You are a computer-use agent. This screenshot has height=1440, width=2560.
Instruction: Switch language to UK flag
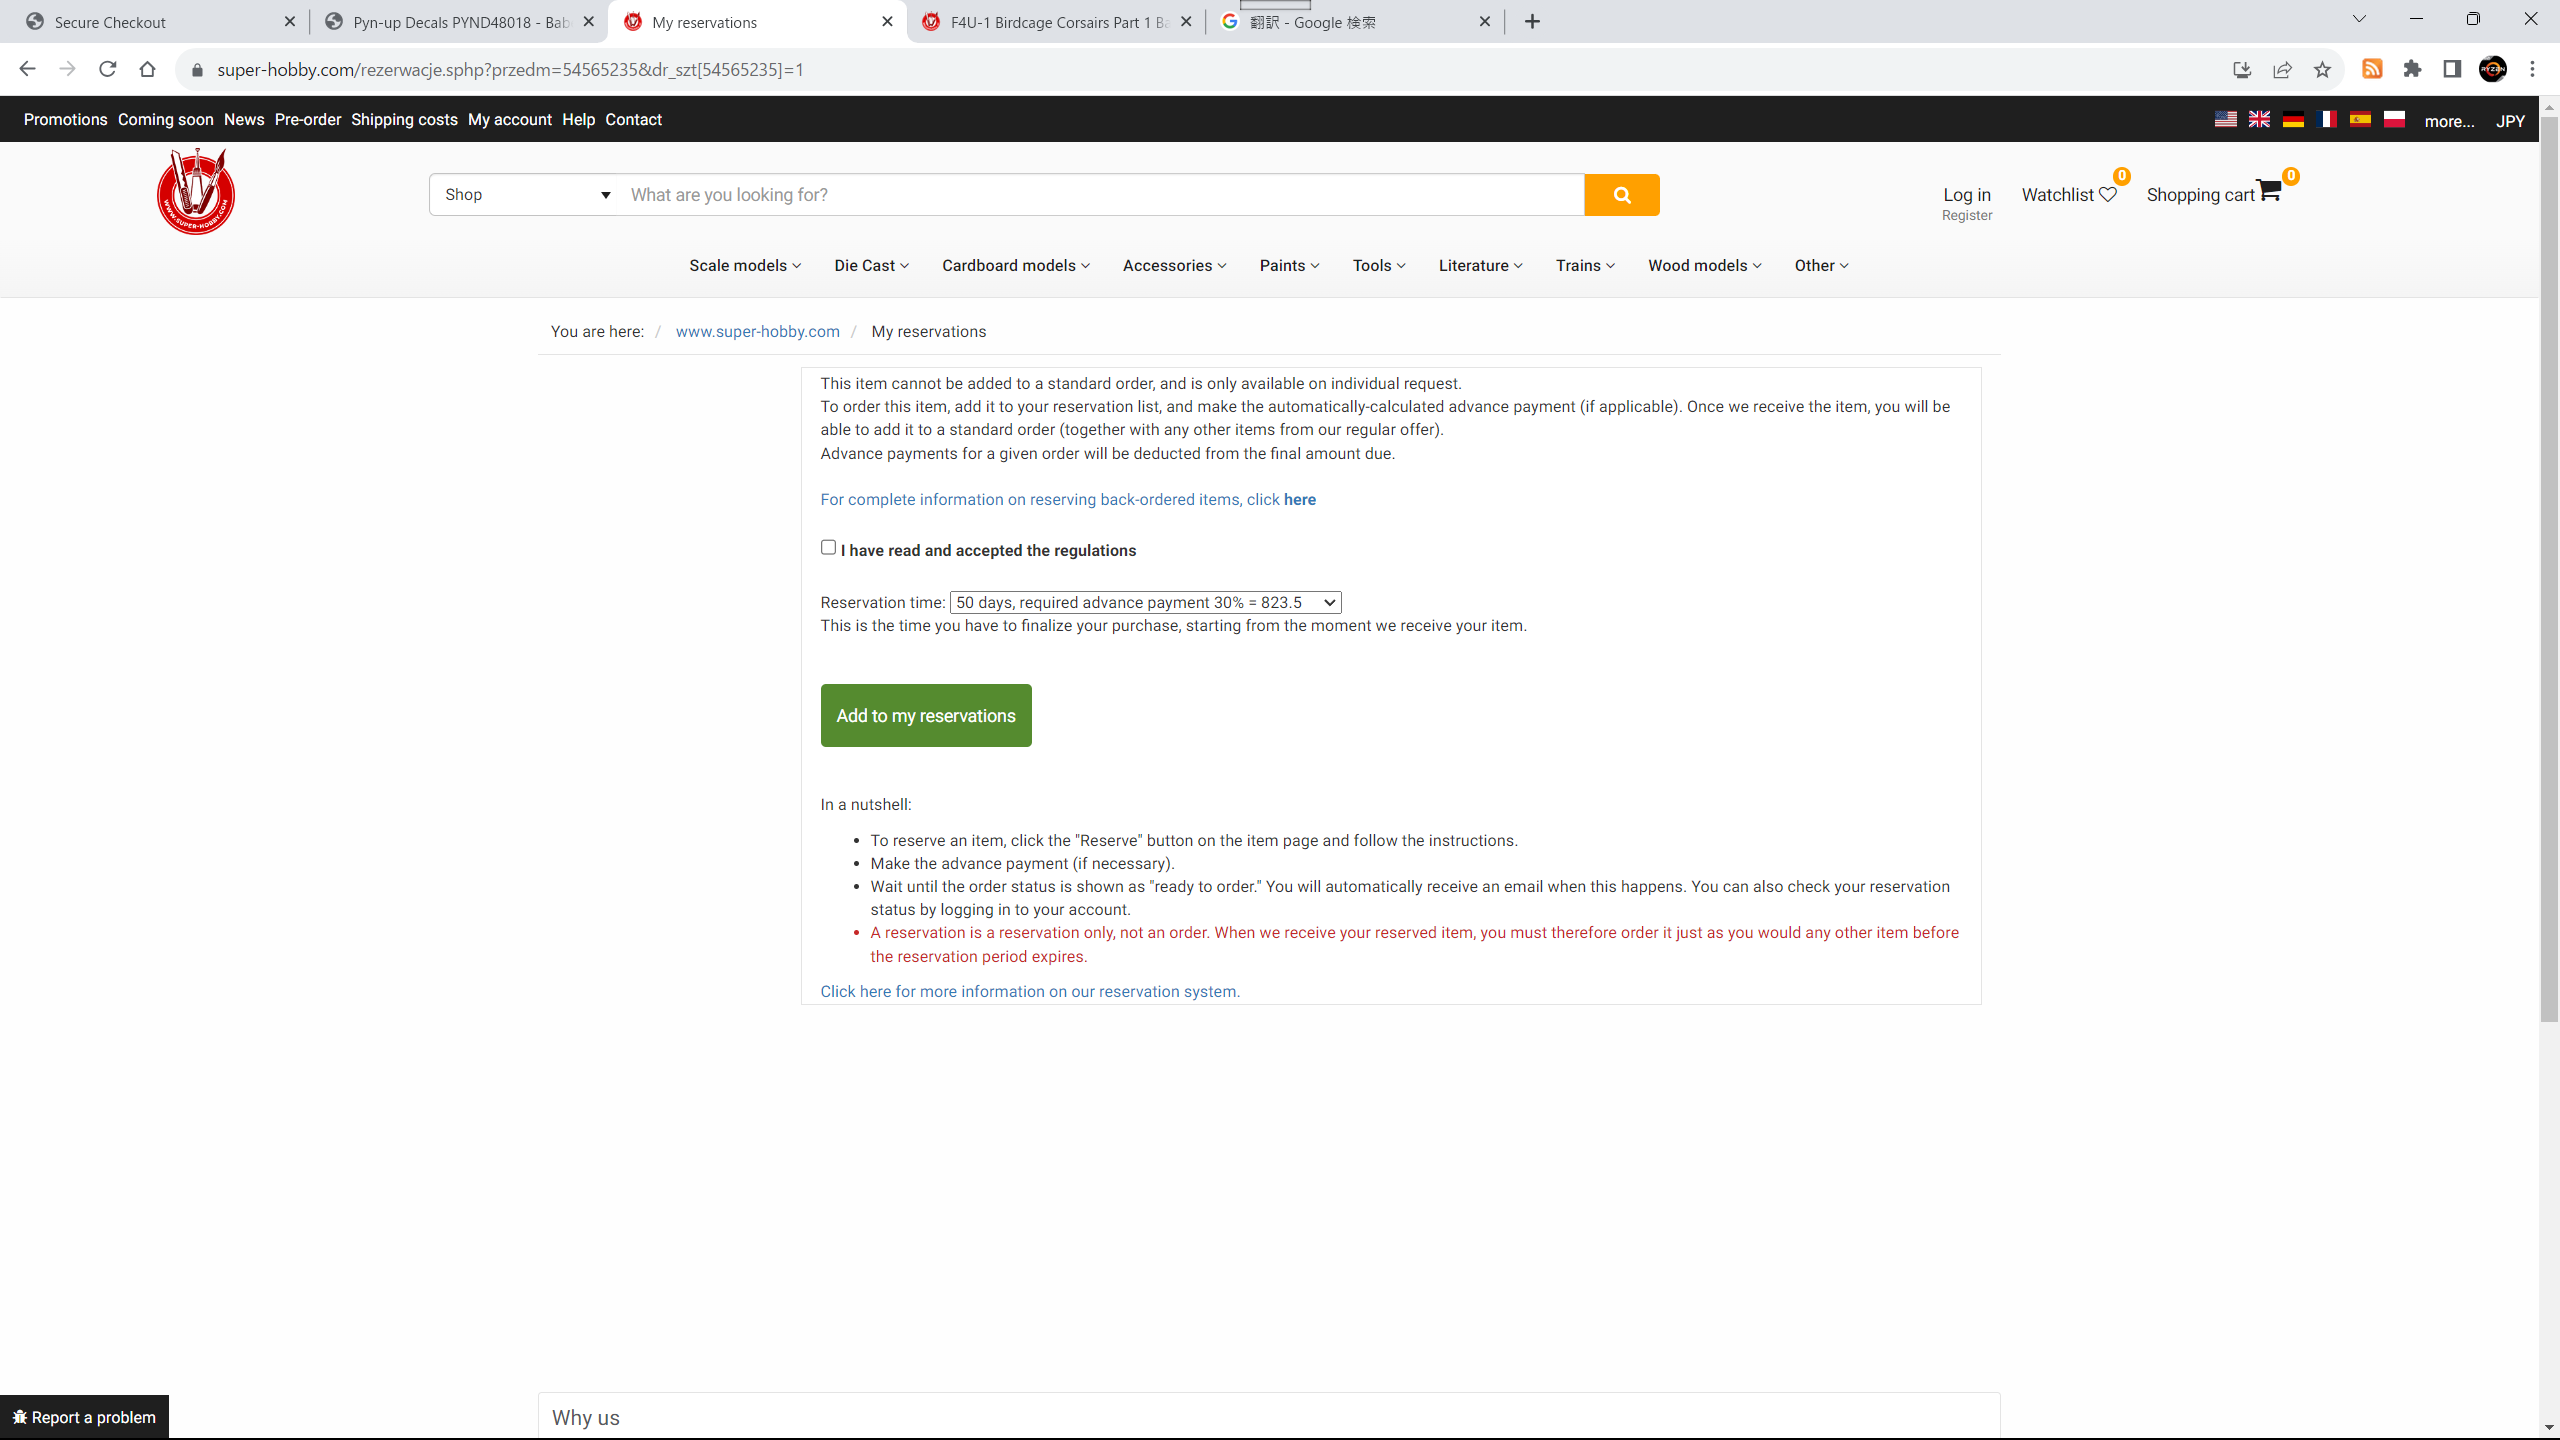click(x=2259, y=119)
